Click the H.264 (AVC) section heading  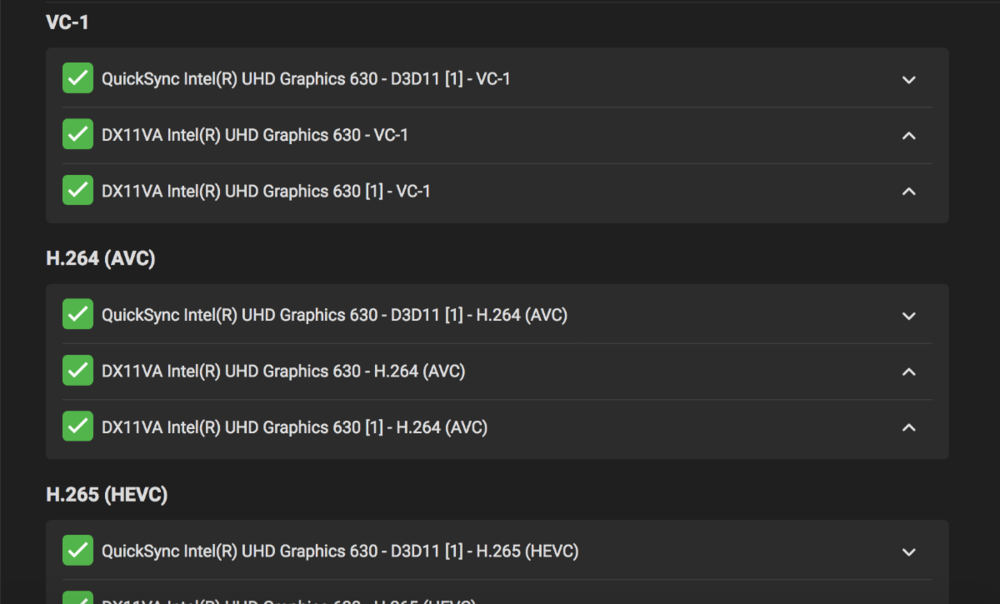click(100, 259)
